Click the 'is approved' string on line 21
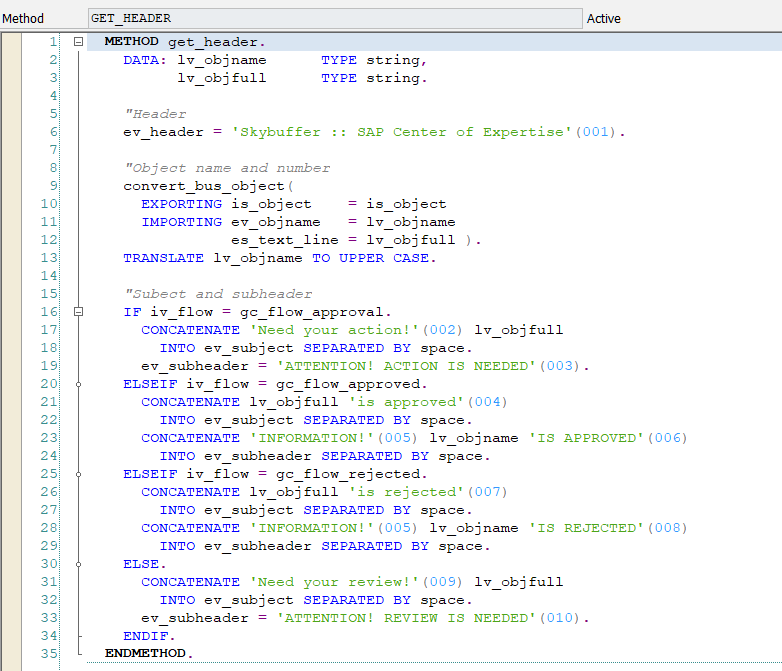Image resolution: width=782 pixels, height=671 pixels. [x=406, y=402]
